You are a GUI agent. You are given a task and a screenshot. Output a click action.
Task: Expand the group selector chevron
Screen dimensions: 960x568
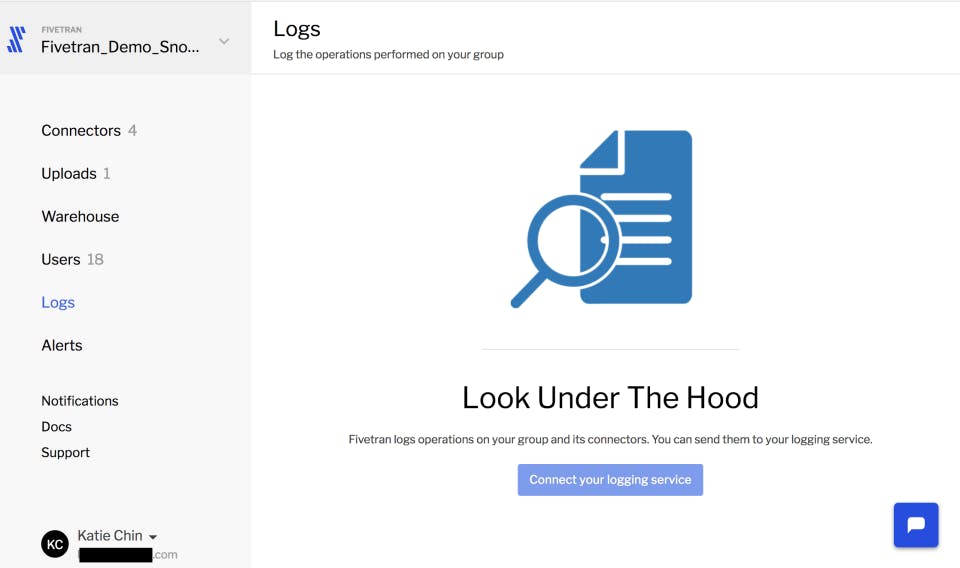[224, 42]
